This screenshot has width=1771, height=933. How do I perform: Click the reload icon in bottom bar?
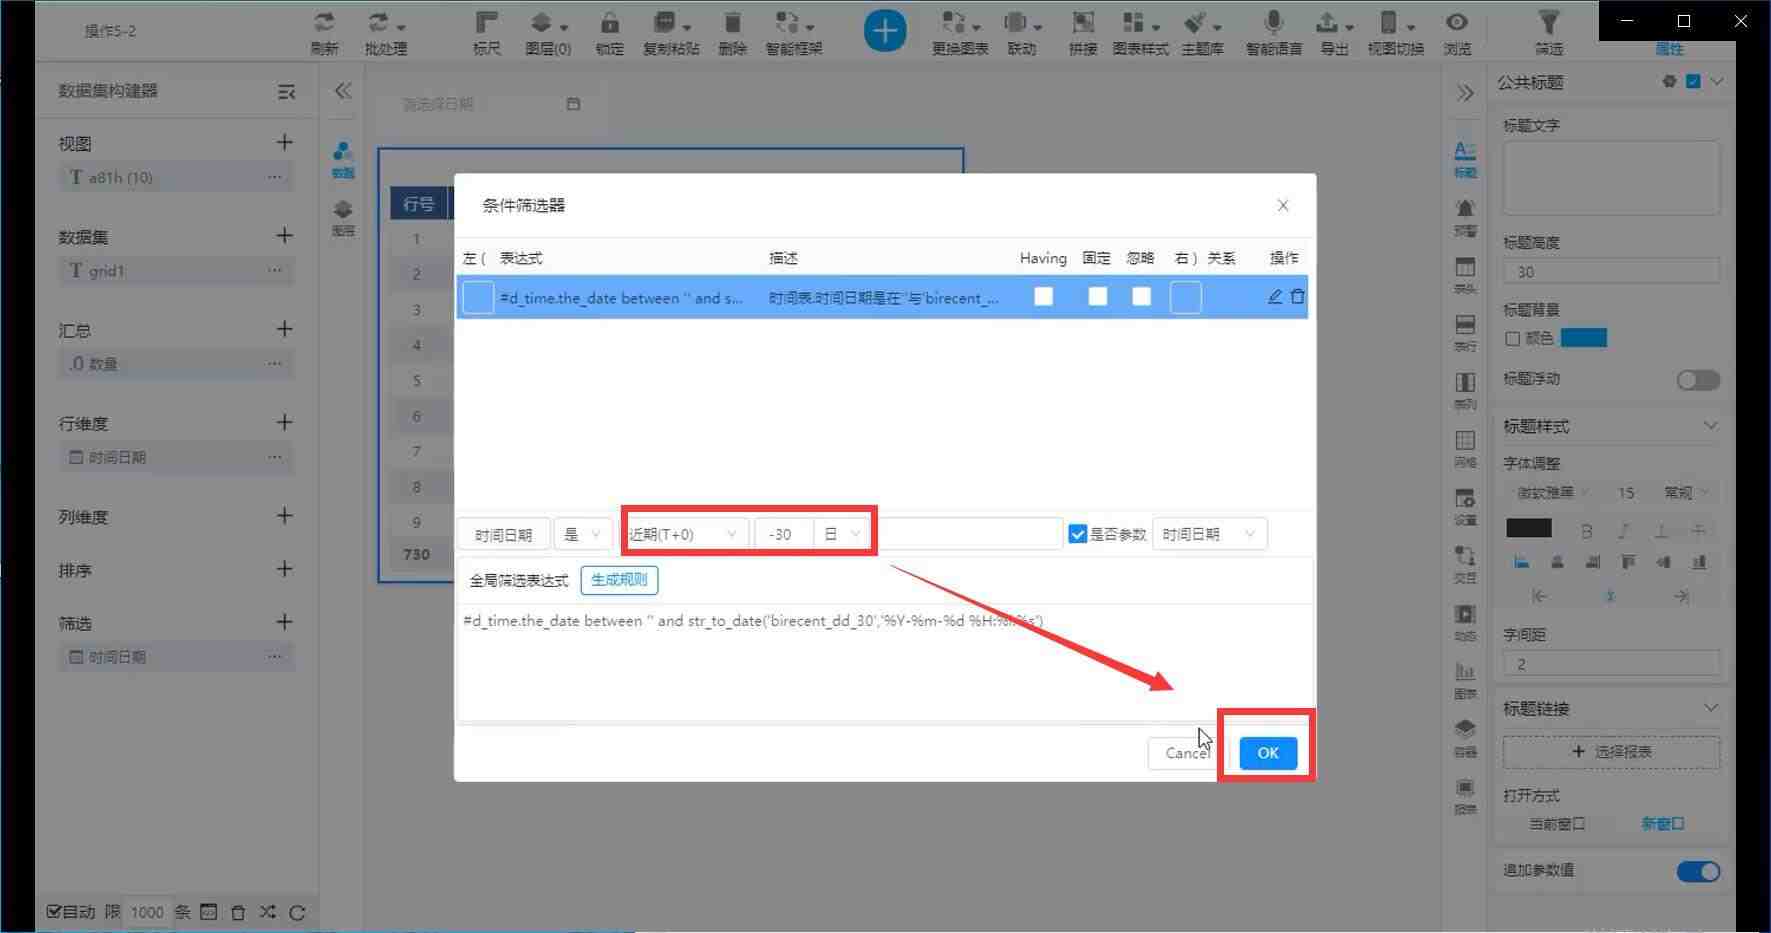tap(297, 912)
